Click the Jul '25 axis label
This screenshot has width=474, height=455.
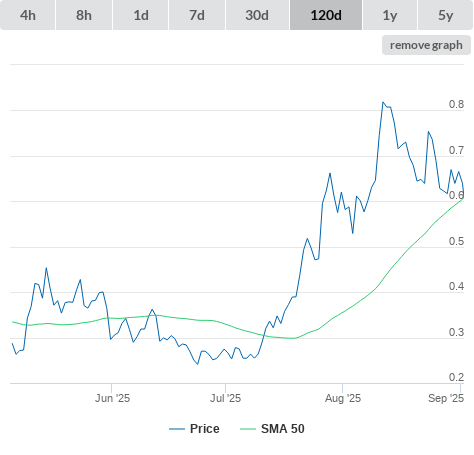click(225, 398)
